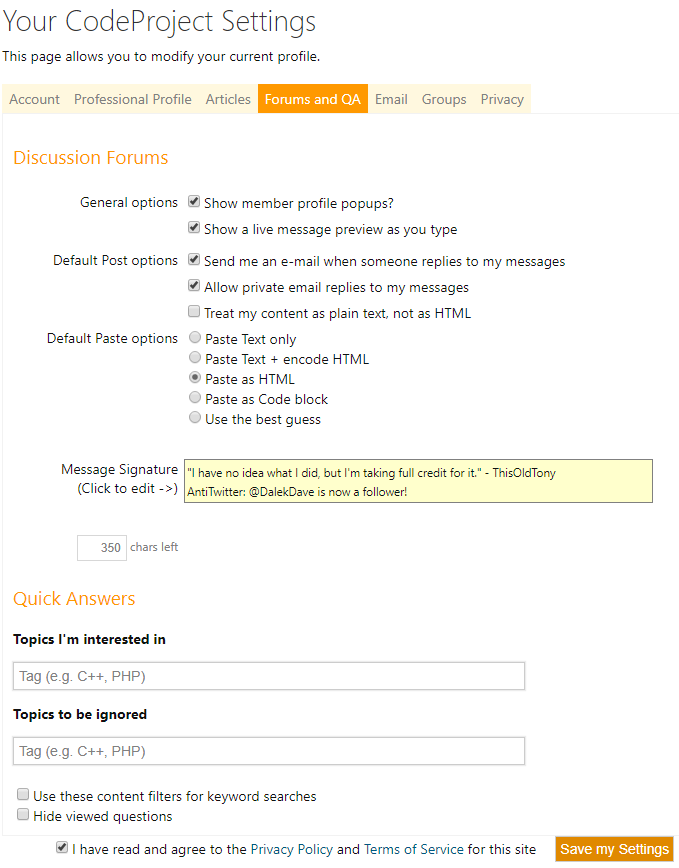This screenshot has height=868, width=679.
Task: Click the Discussion Forums heading
Action: [91, 158]
